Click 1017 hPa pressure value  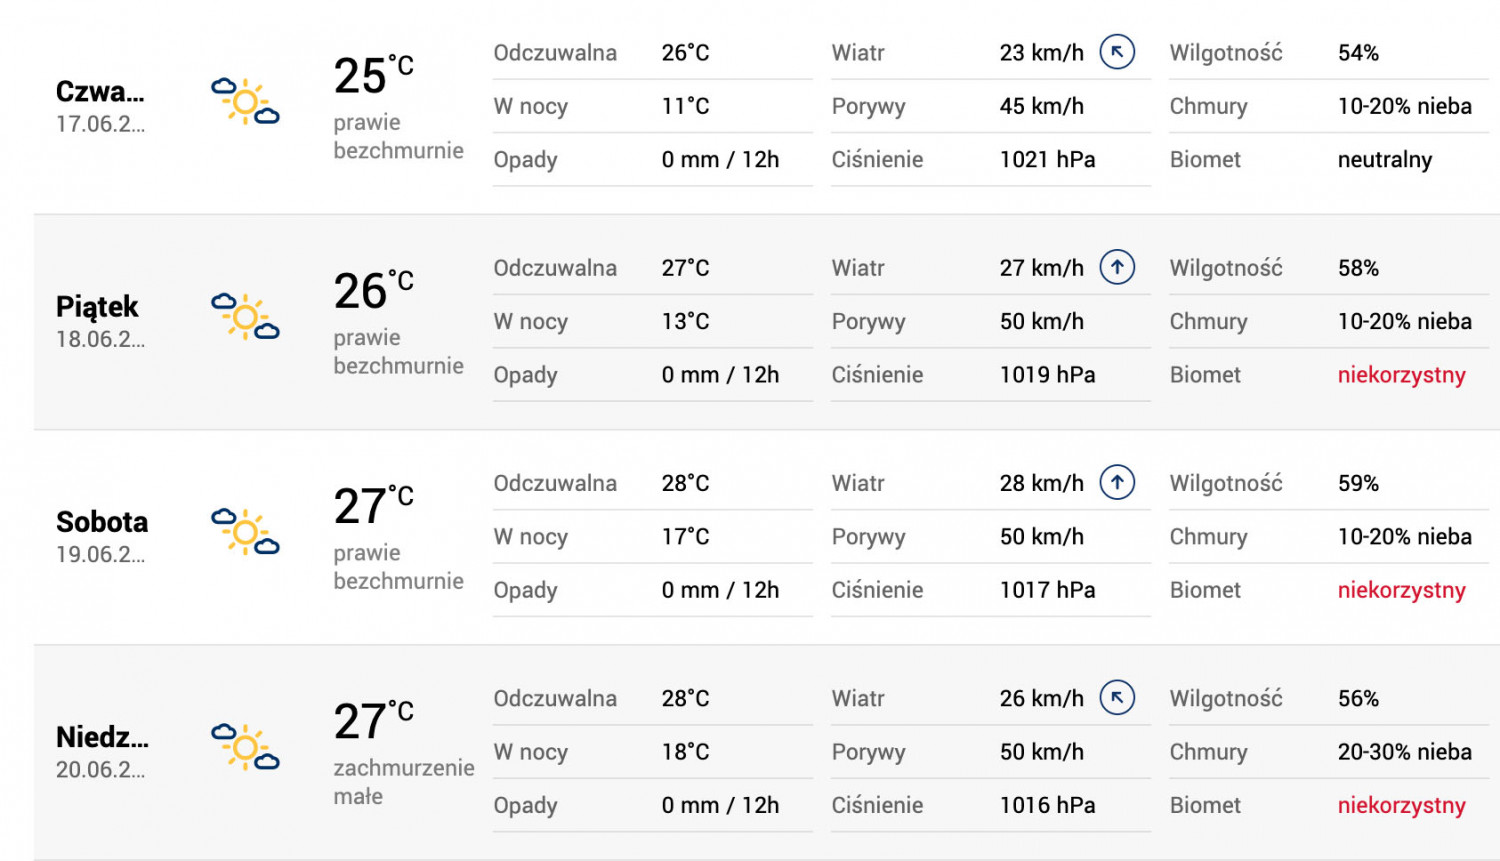click(x=1047, y=590)
